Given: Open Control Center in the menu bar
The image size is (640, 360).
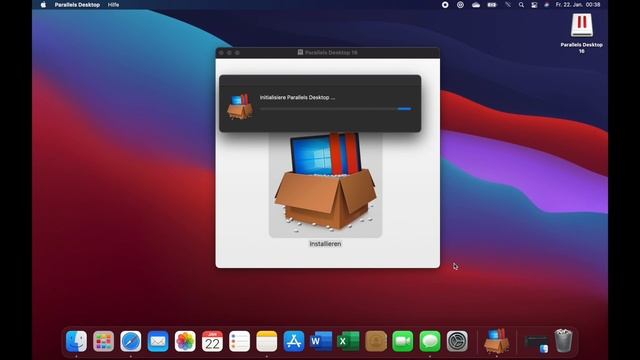Looking at the screenshot, I should 534,5.
